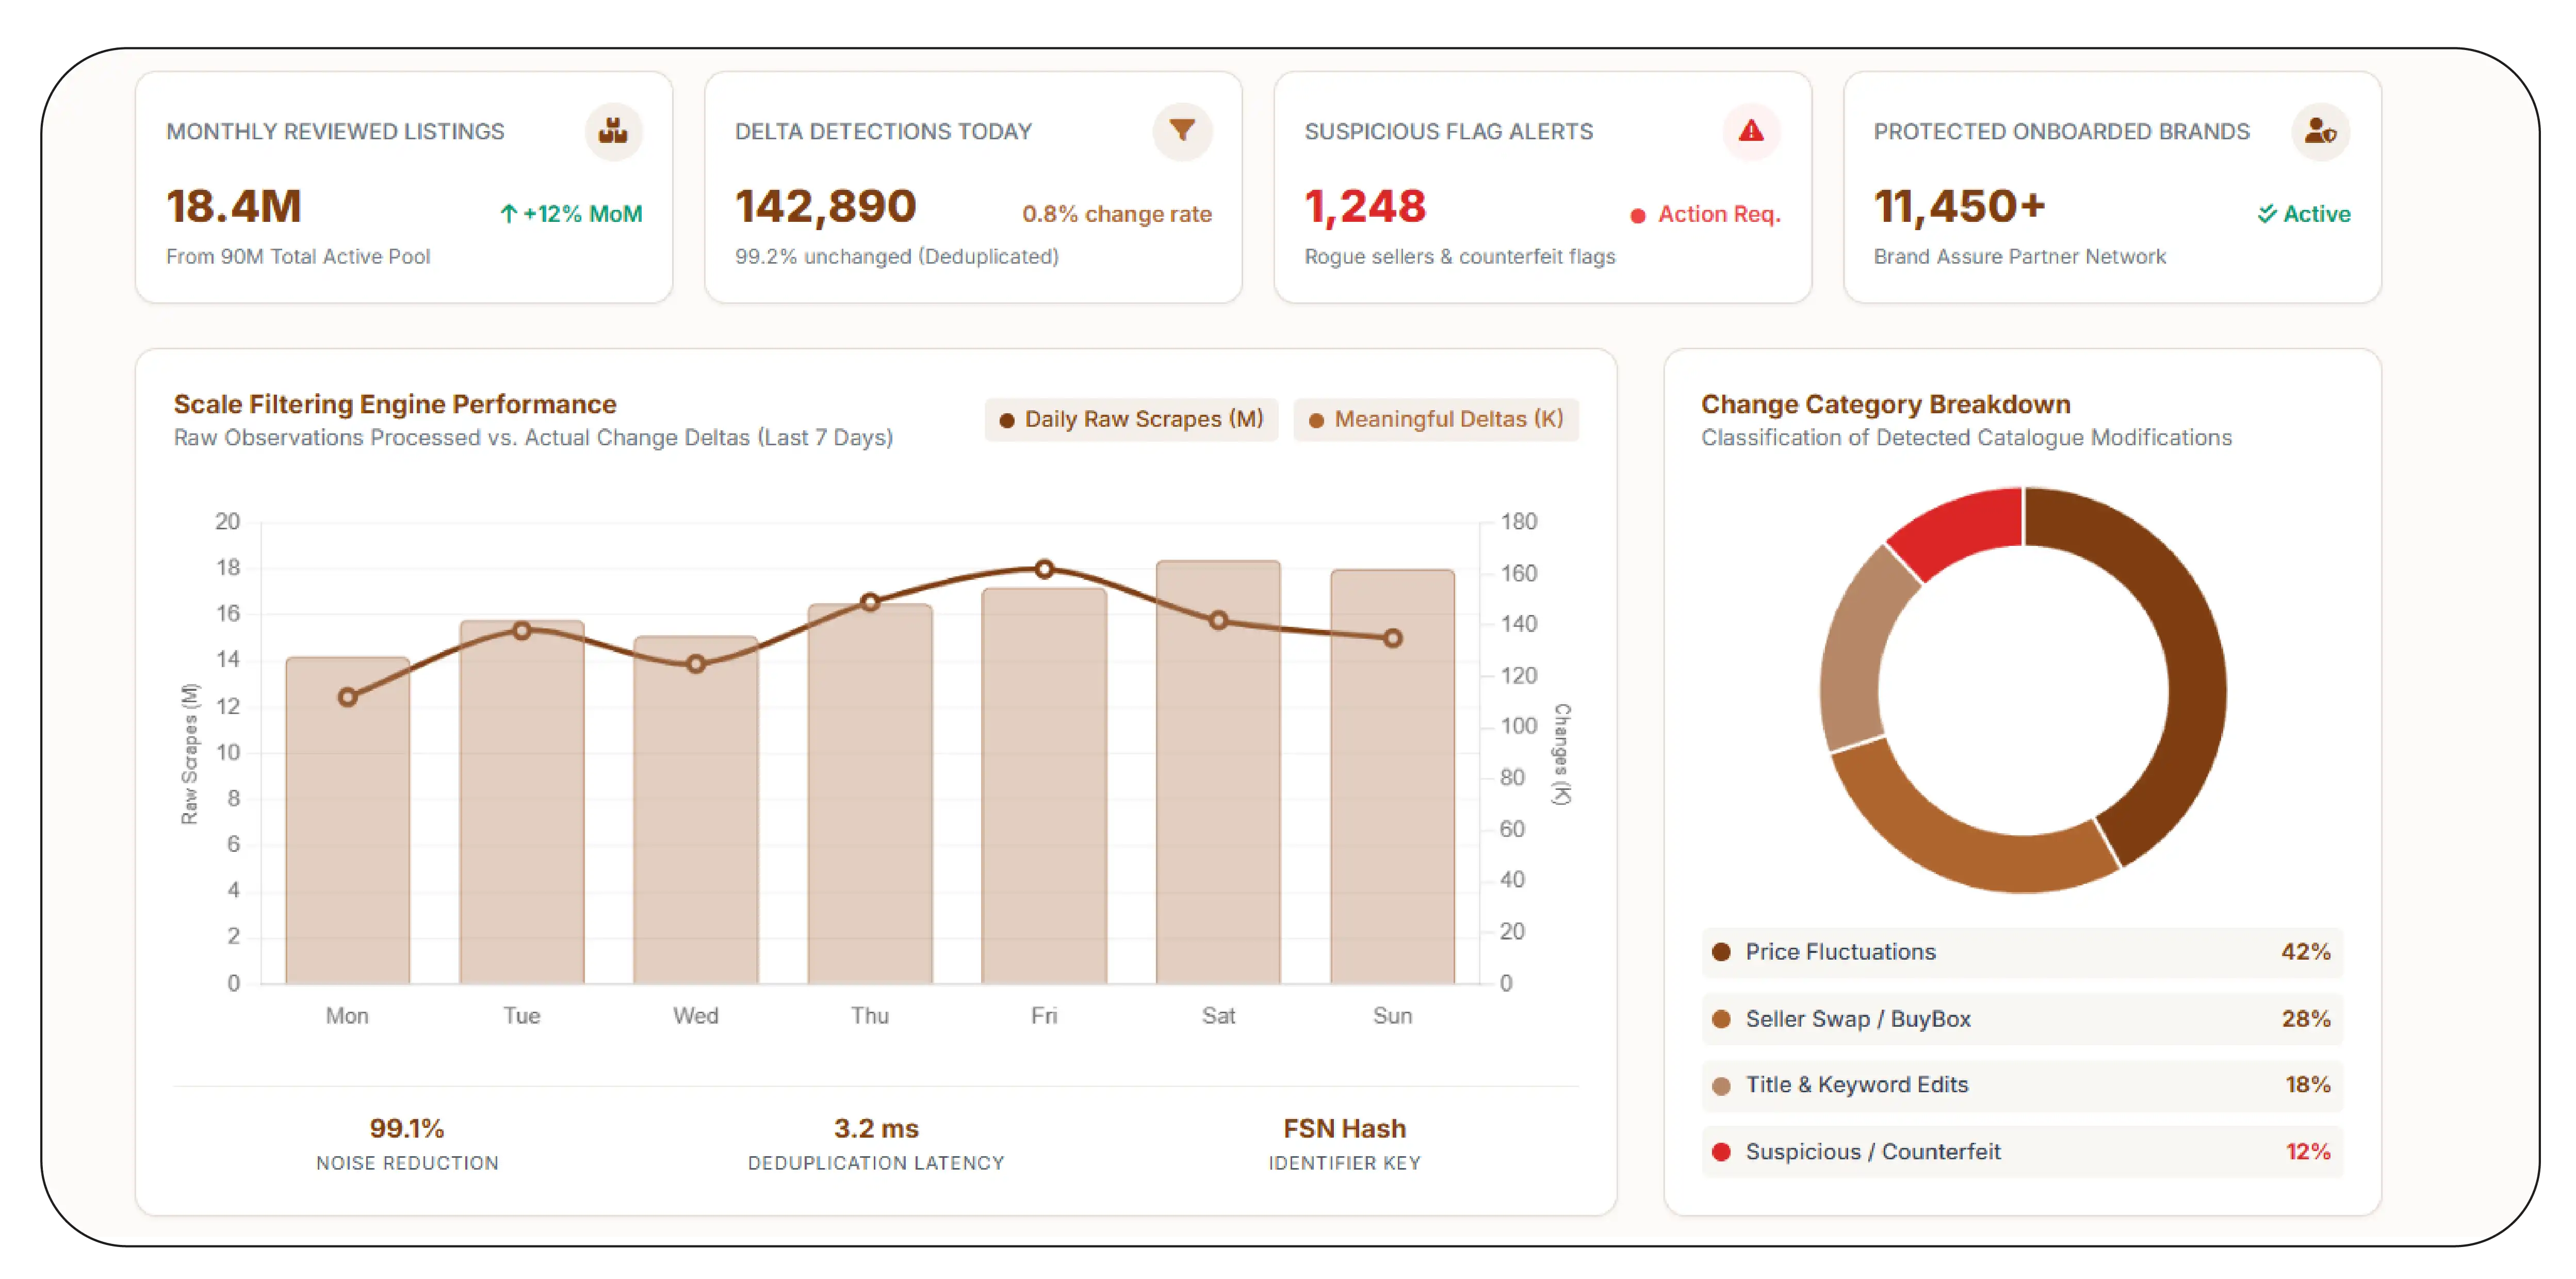
Task: Click the 18.4M listings value
Action: coord(234,207)
